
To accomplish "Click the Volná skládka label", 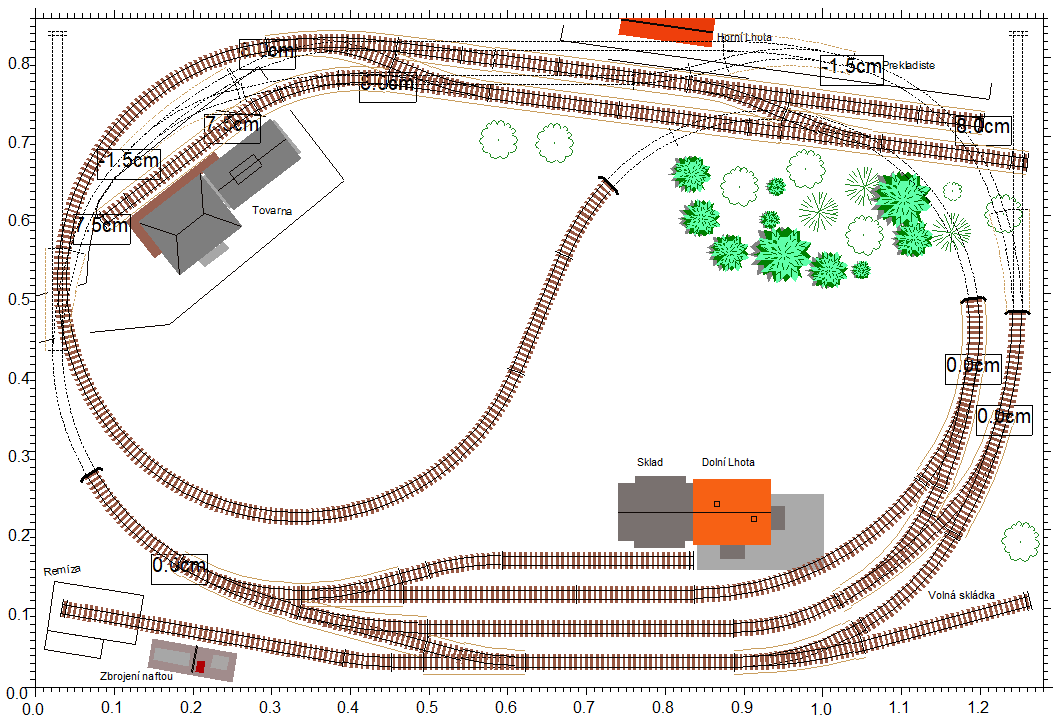I will coord(961,595).
